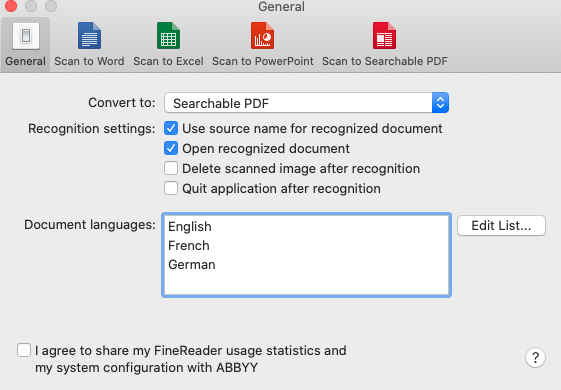This screenshot has width=561, height=390.
Task: Expand the Convert to dropdown
Action: (x=306, y=103)
